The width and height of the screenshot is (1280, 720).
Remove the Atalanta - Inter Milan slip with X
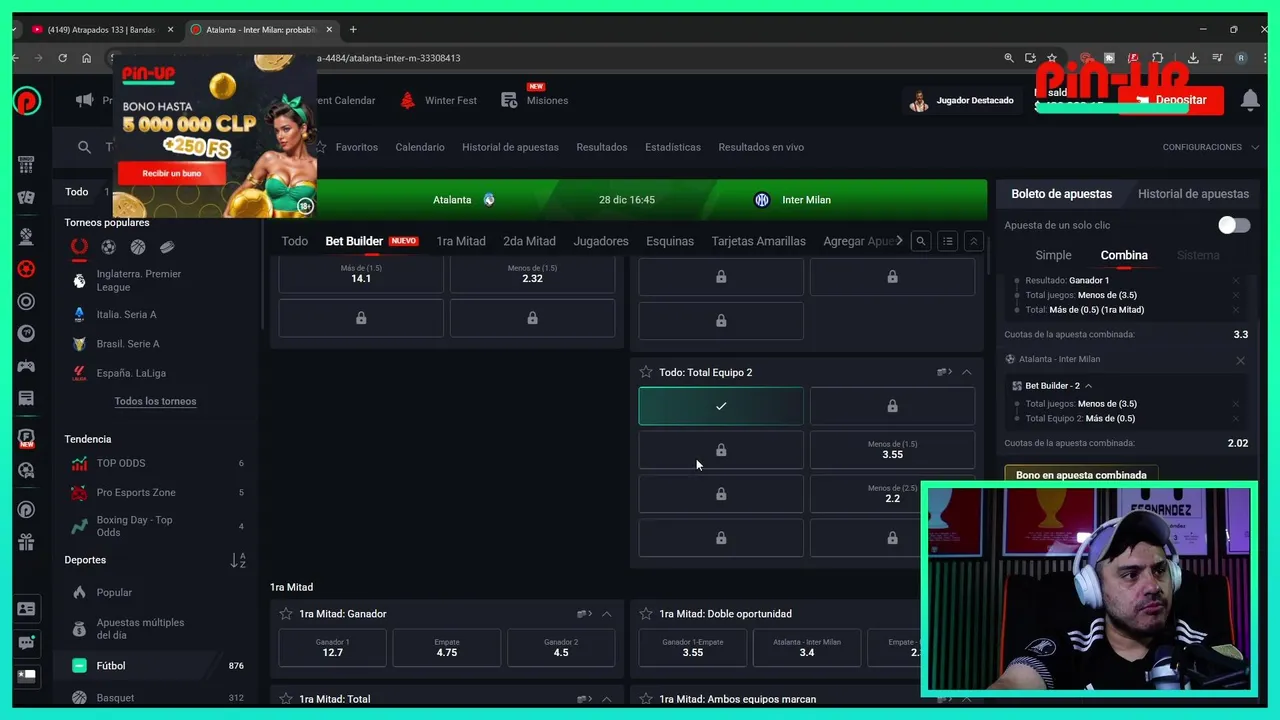[1240, 360]
